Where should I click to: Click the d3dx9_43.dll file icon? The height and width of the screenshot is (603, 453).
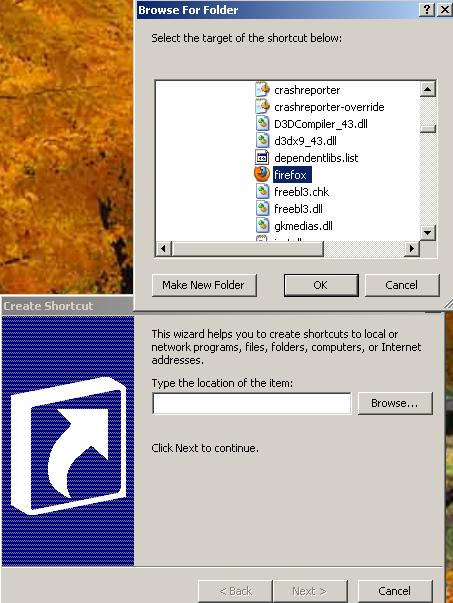pos(262,140)
